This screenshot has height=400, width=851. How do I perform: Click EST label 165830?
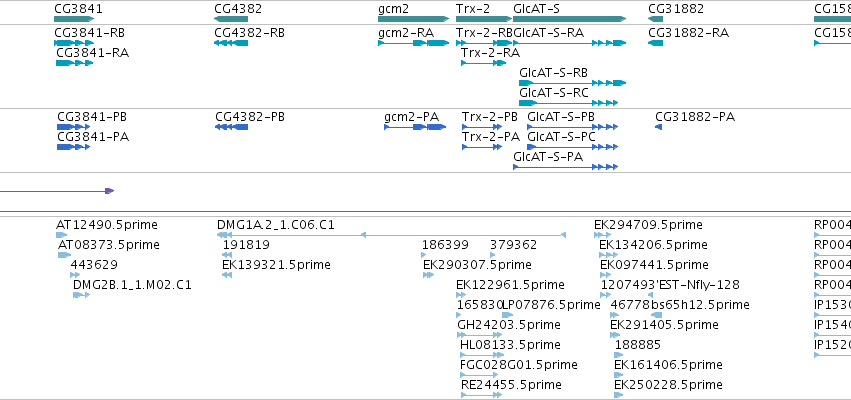coord(480,306)
